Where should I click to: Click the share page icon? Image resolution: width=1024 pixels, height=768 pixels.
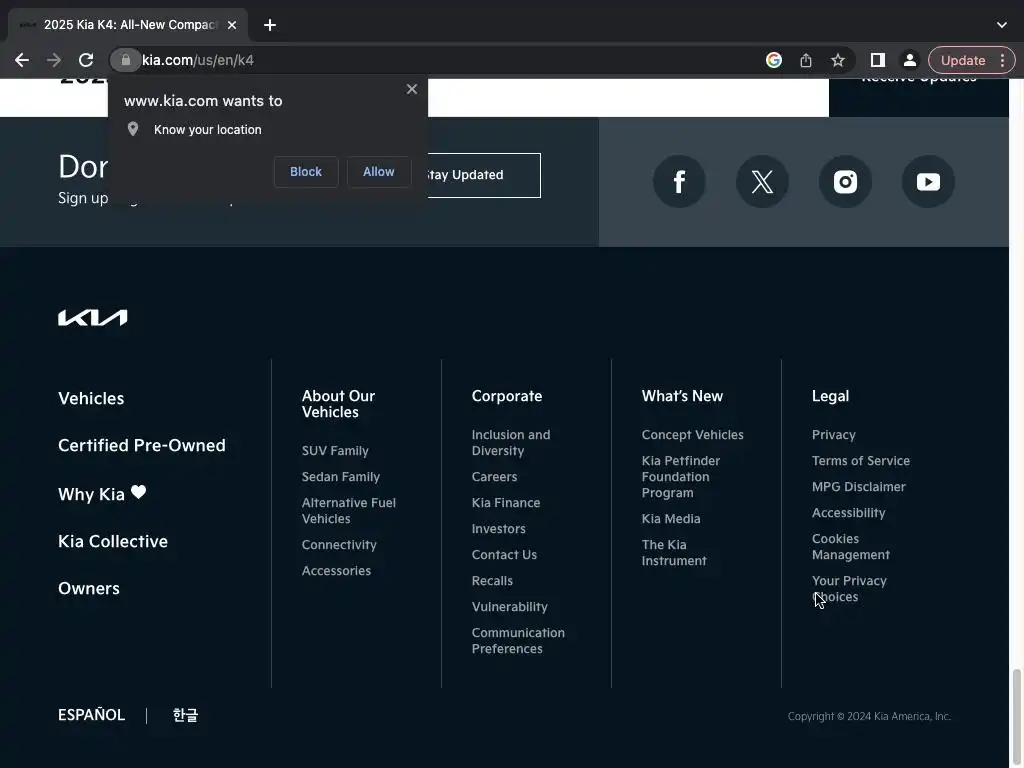tap(806, 60)
